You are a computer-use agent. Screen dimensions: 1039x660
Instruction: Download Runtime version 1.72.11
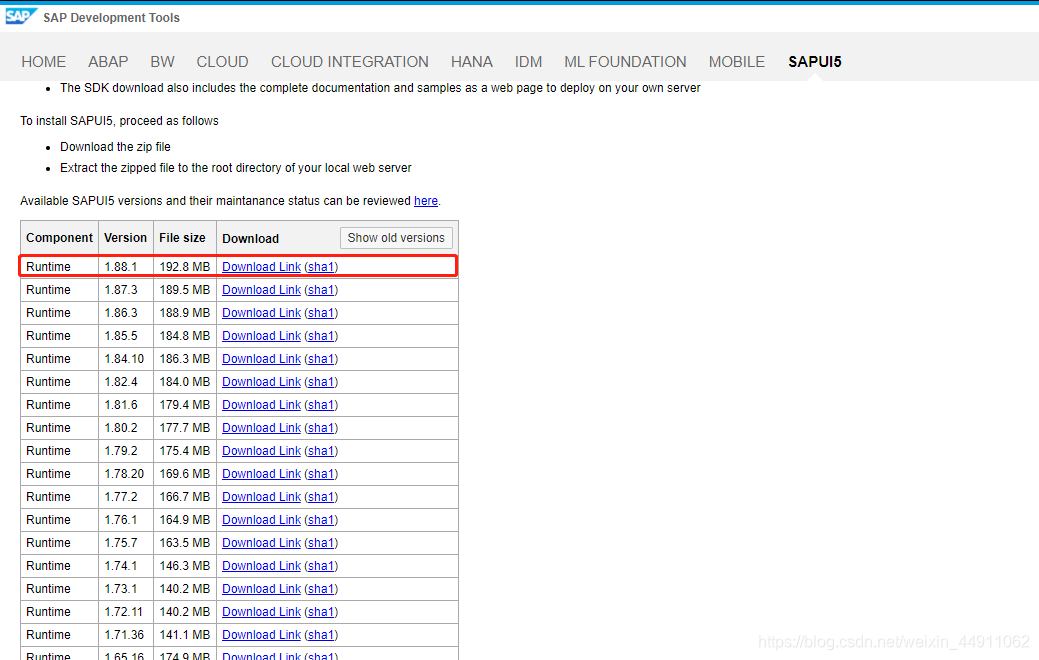(262, 612)
